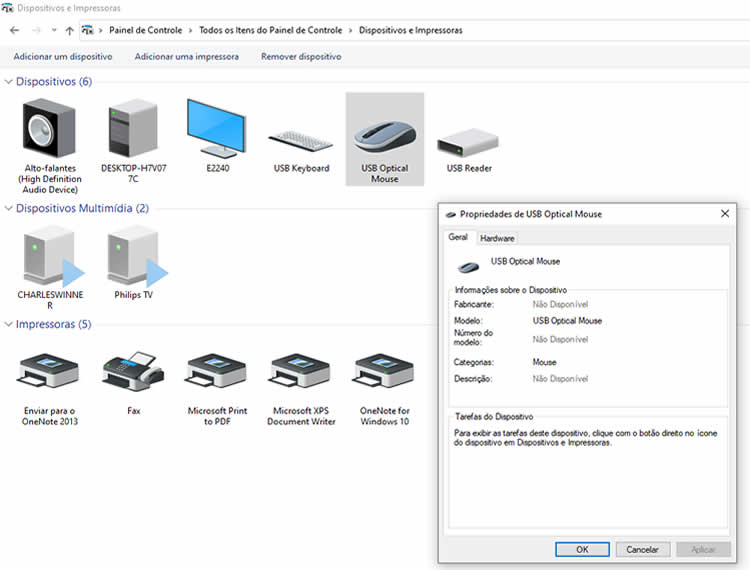
Task: Click the Categorias value Mouse
Action: pyautogui.click(x=544, y=362)
